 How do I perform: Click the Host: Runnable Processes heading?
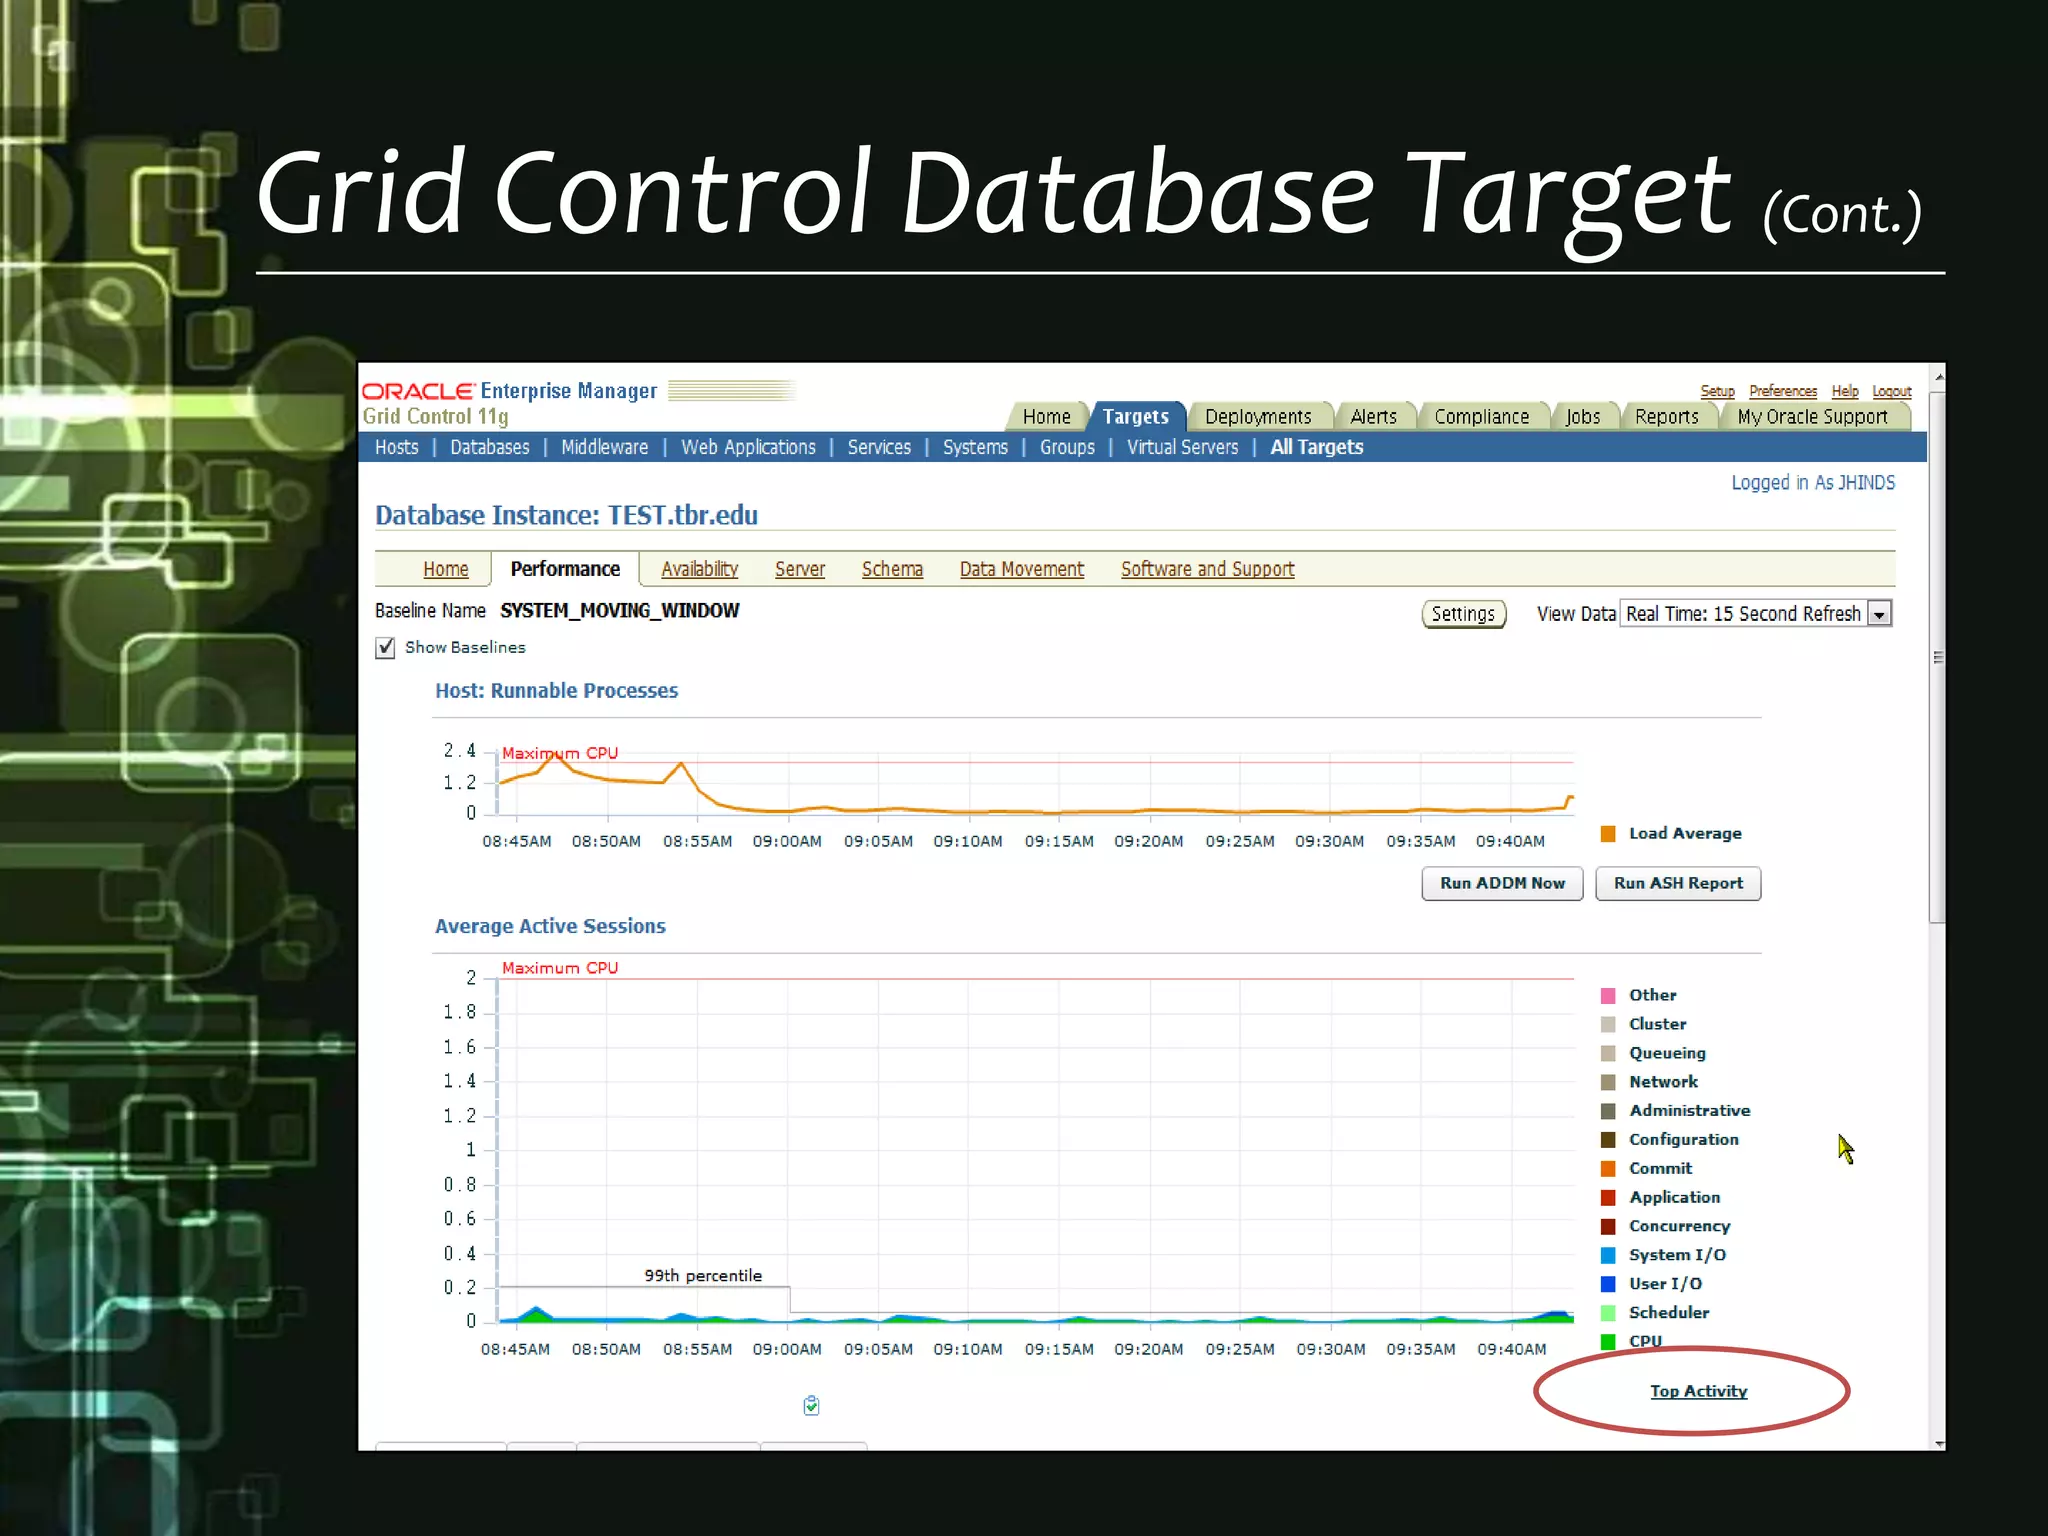(556, 691)
